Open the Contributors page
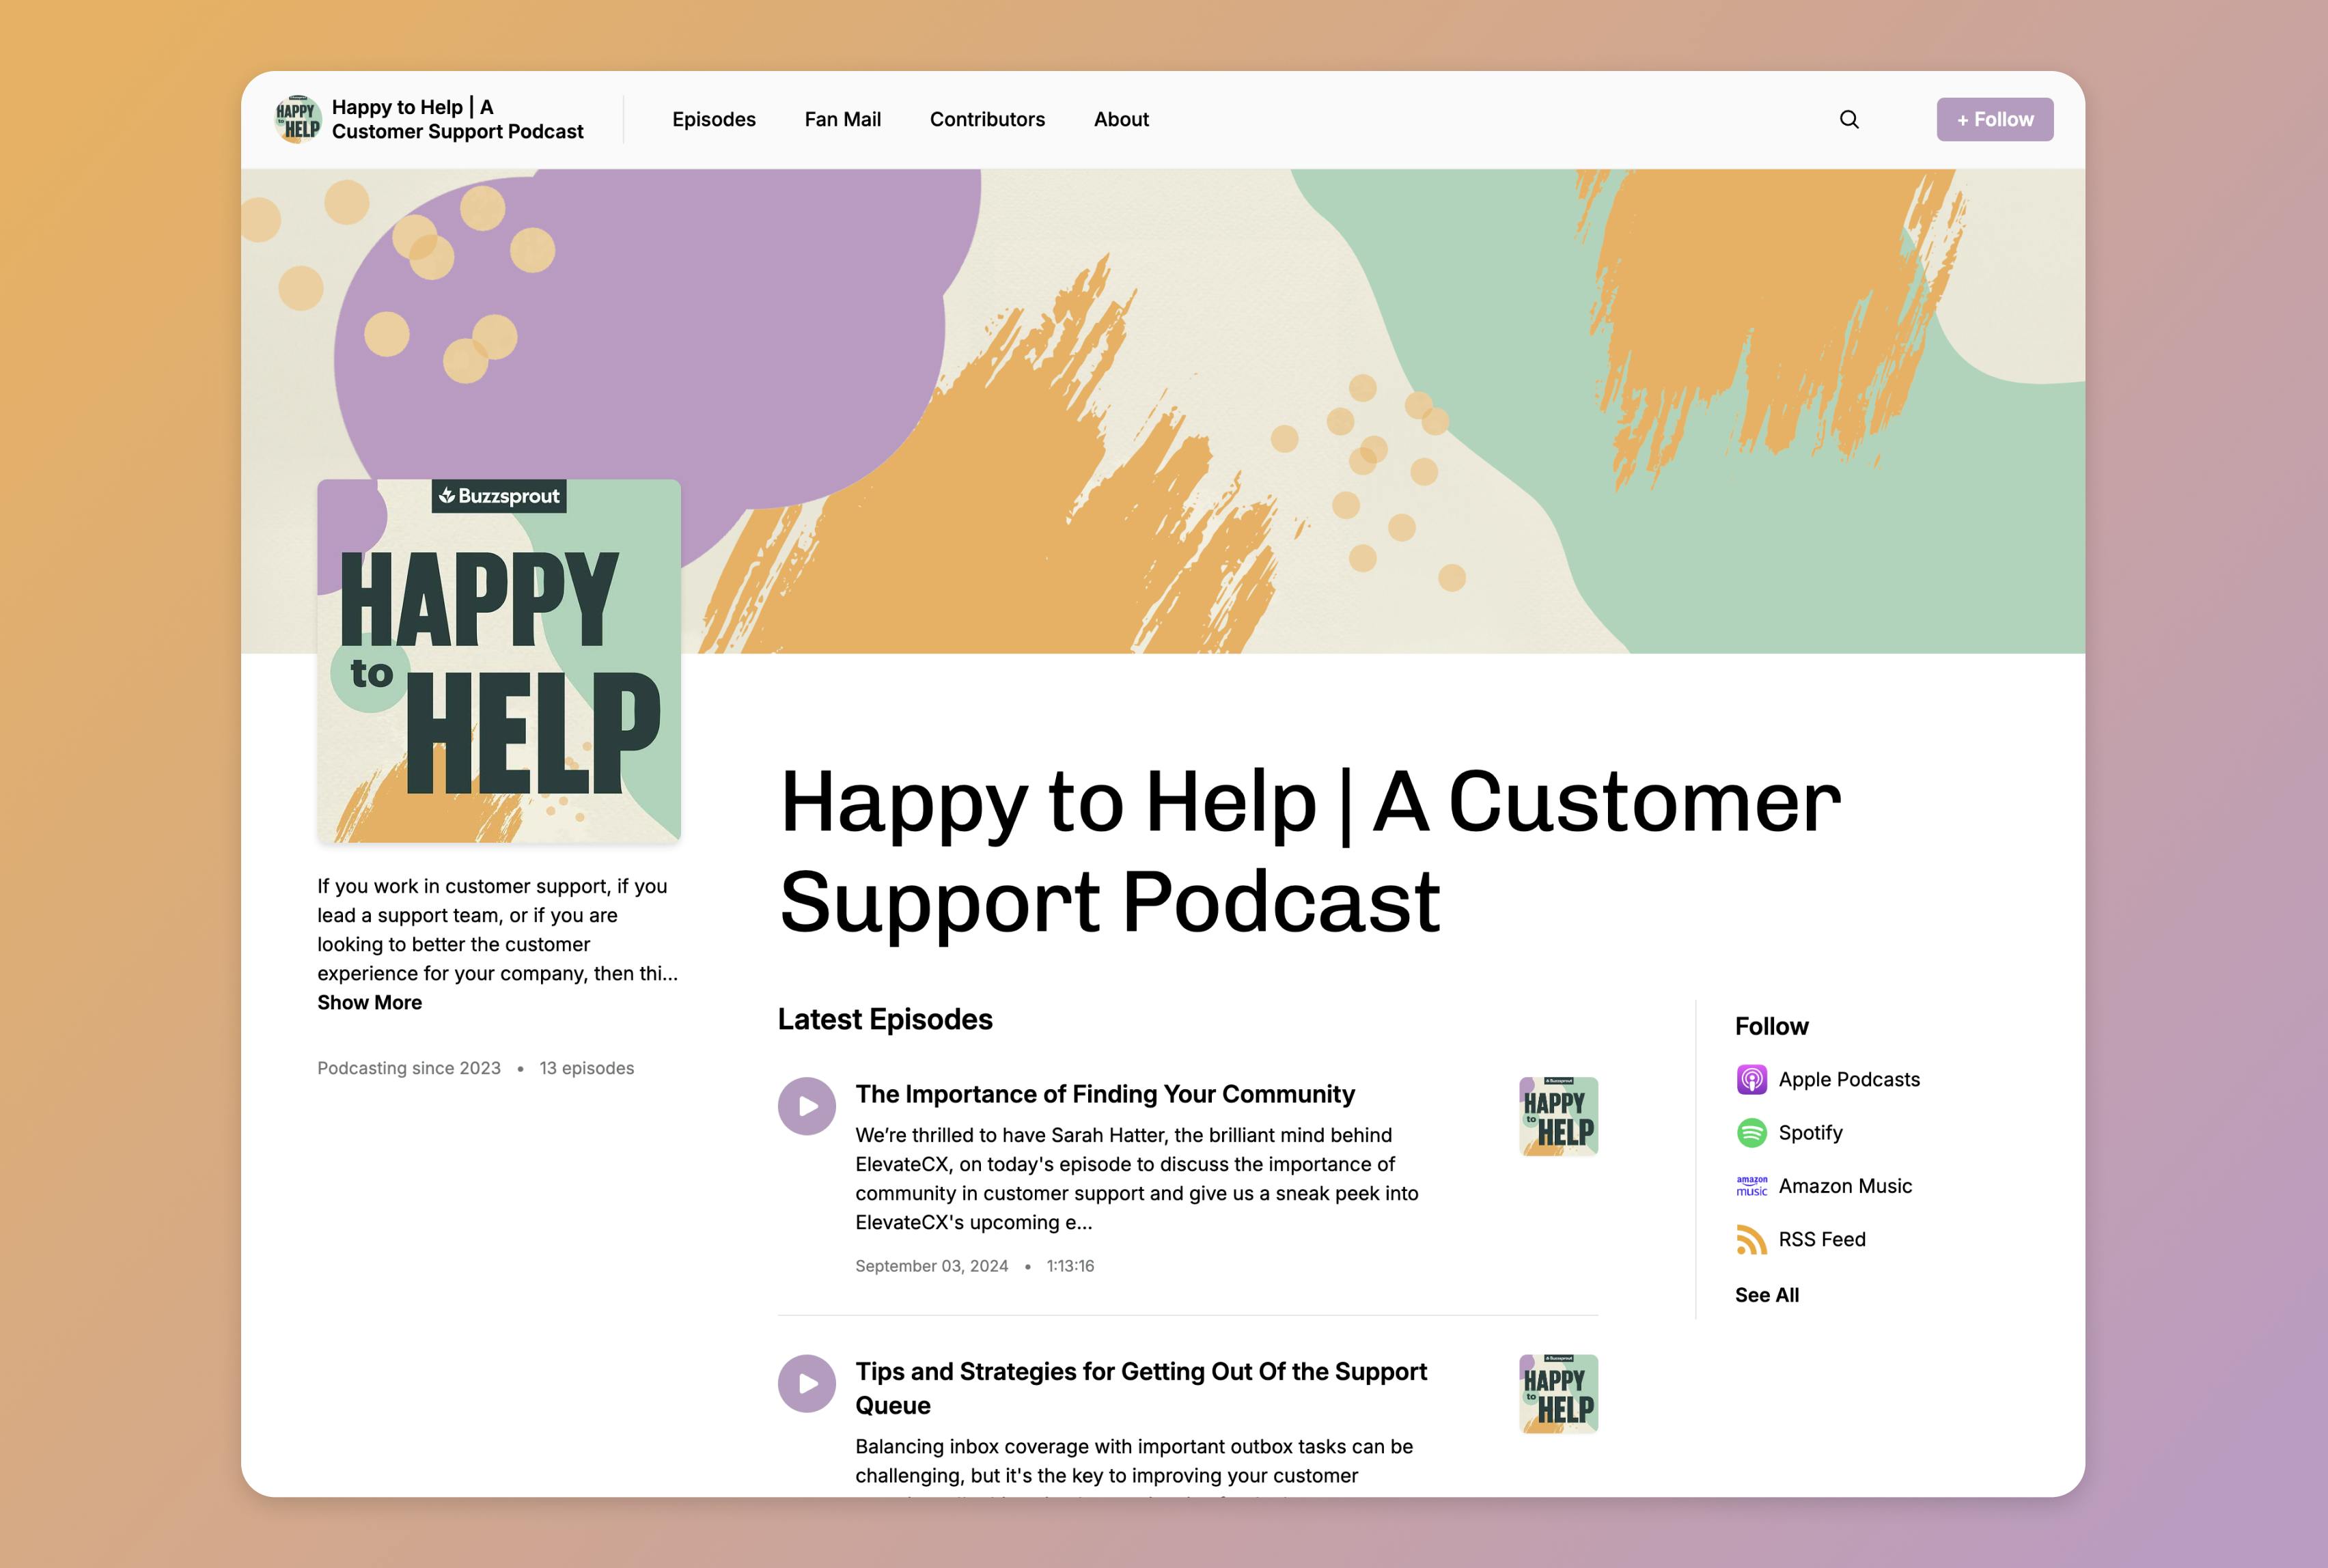The height and width of the screenshot is (1568, 2328). [987, 119]
